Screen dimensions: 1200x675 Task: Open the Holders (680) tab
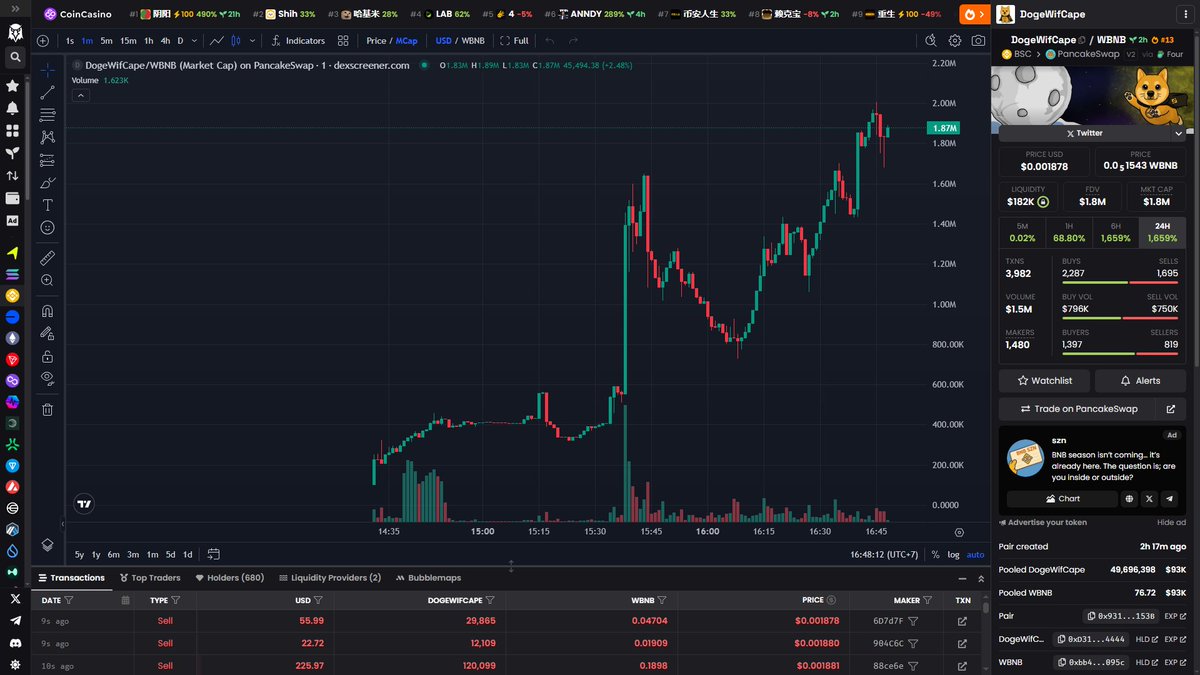230,578
